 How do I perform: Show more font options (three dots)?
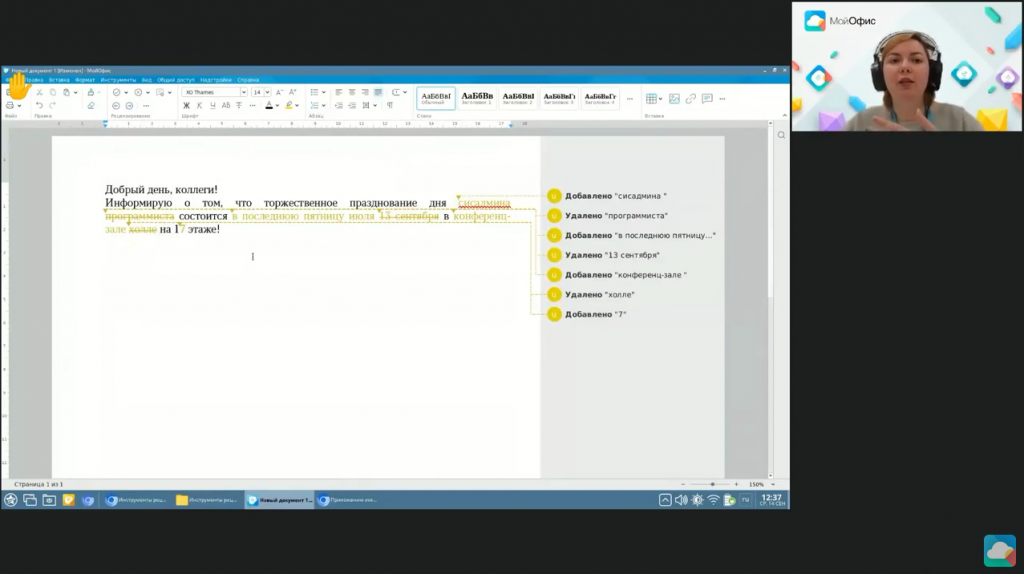pos(253,105)
